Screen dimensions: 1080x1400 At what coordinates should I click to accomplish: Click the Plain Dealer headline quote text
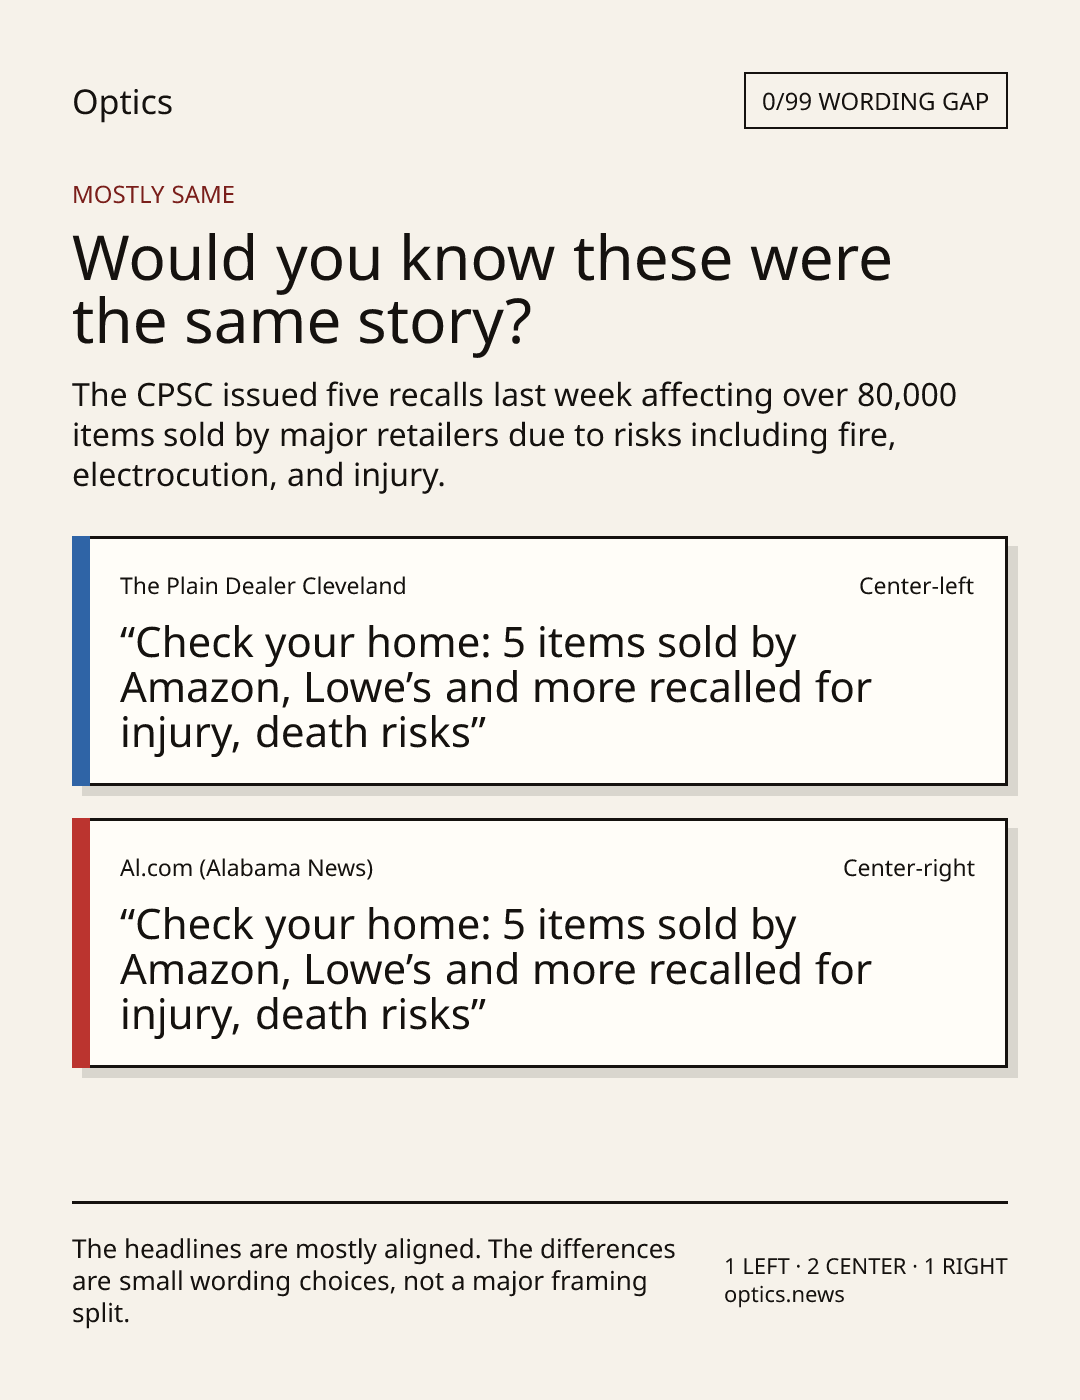496,688
